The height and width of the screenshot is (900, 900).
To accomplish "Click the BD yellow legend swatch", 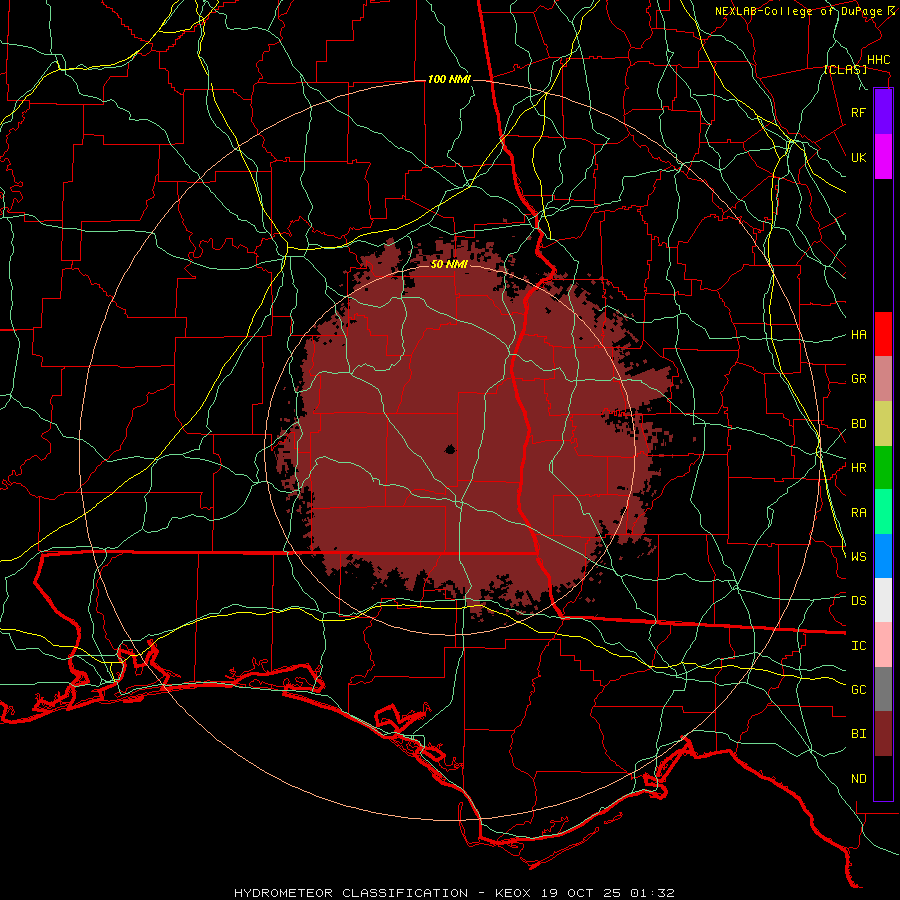I will 883,424.
